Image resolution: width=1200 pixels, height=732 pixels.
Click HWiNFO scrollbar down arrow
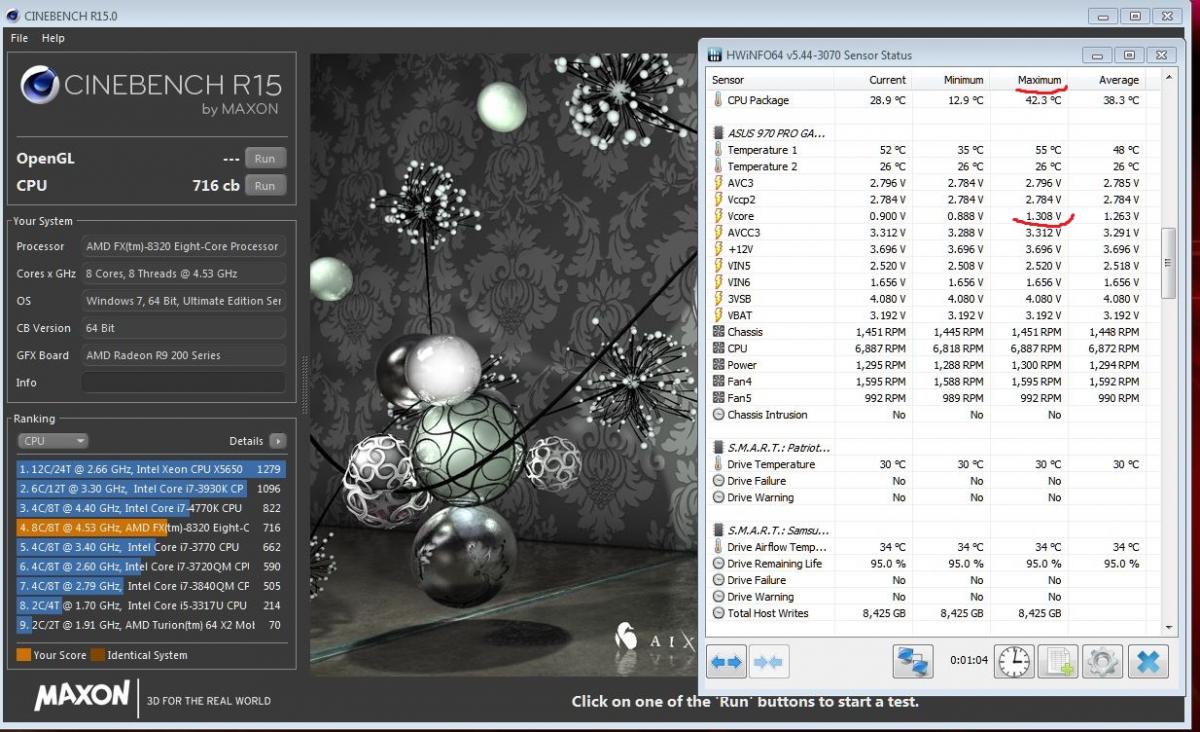point(1169,626)
